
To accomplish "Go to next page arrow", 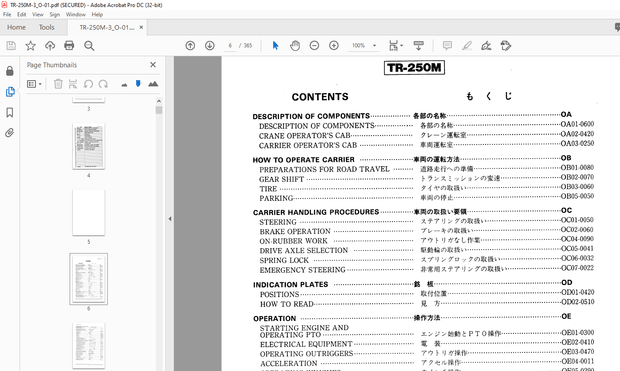I will coord(210,45).
